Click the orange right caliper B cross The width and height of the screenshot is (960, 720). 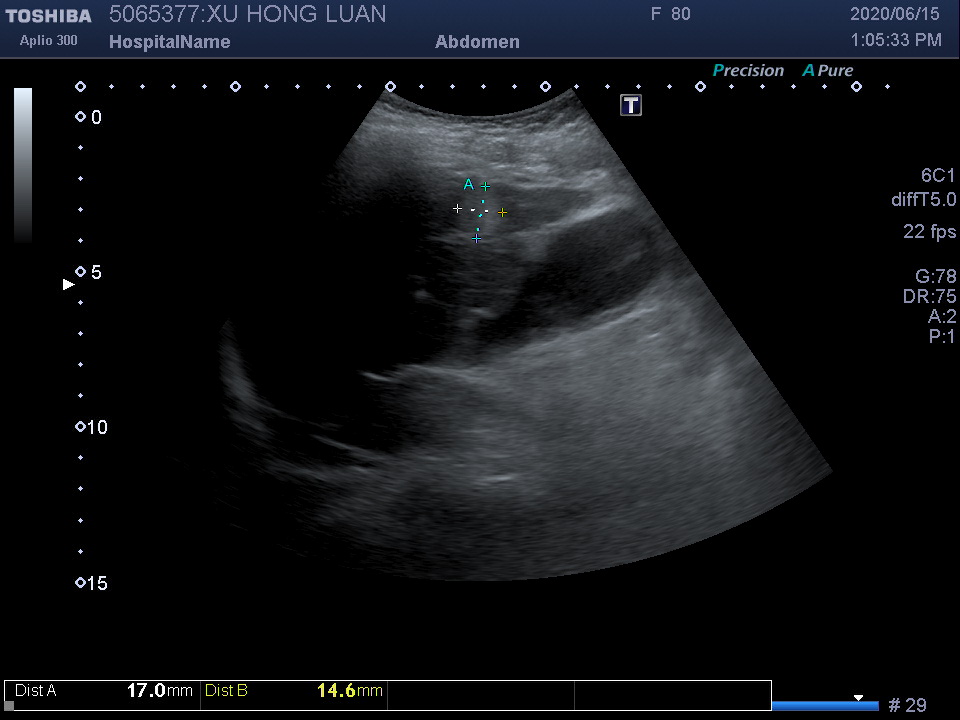pyautogui.click(x=502, y=212)
